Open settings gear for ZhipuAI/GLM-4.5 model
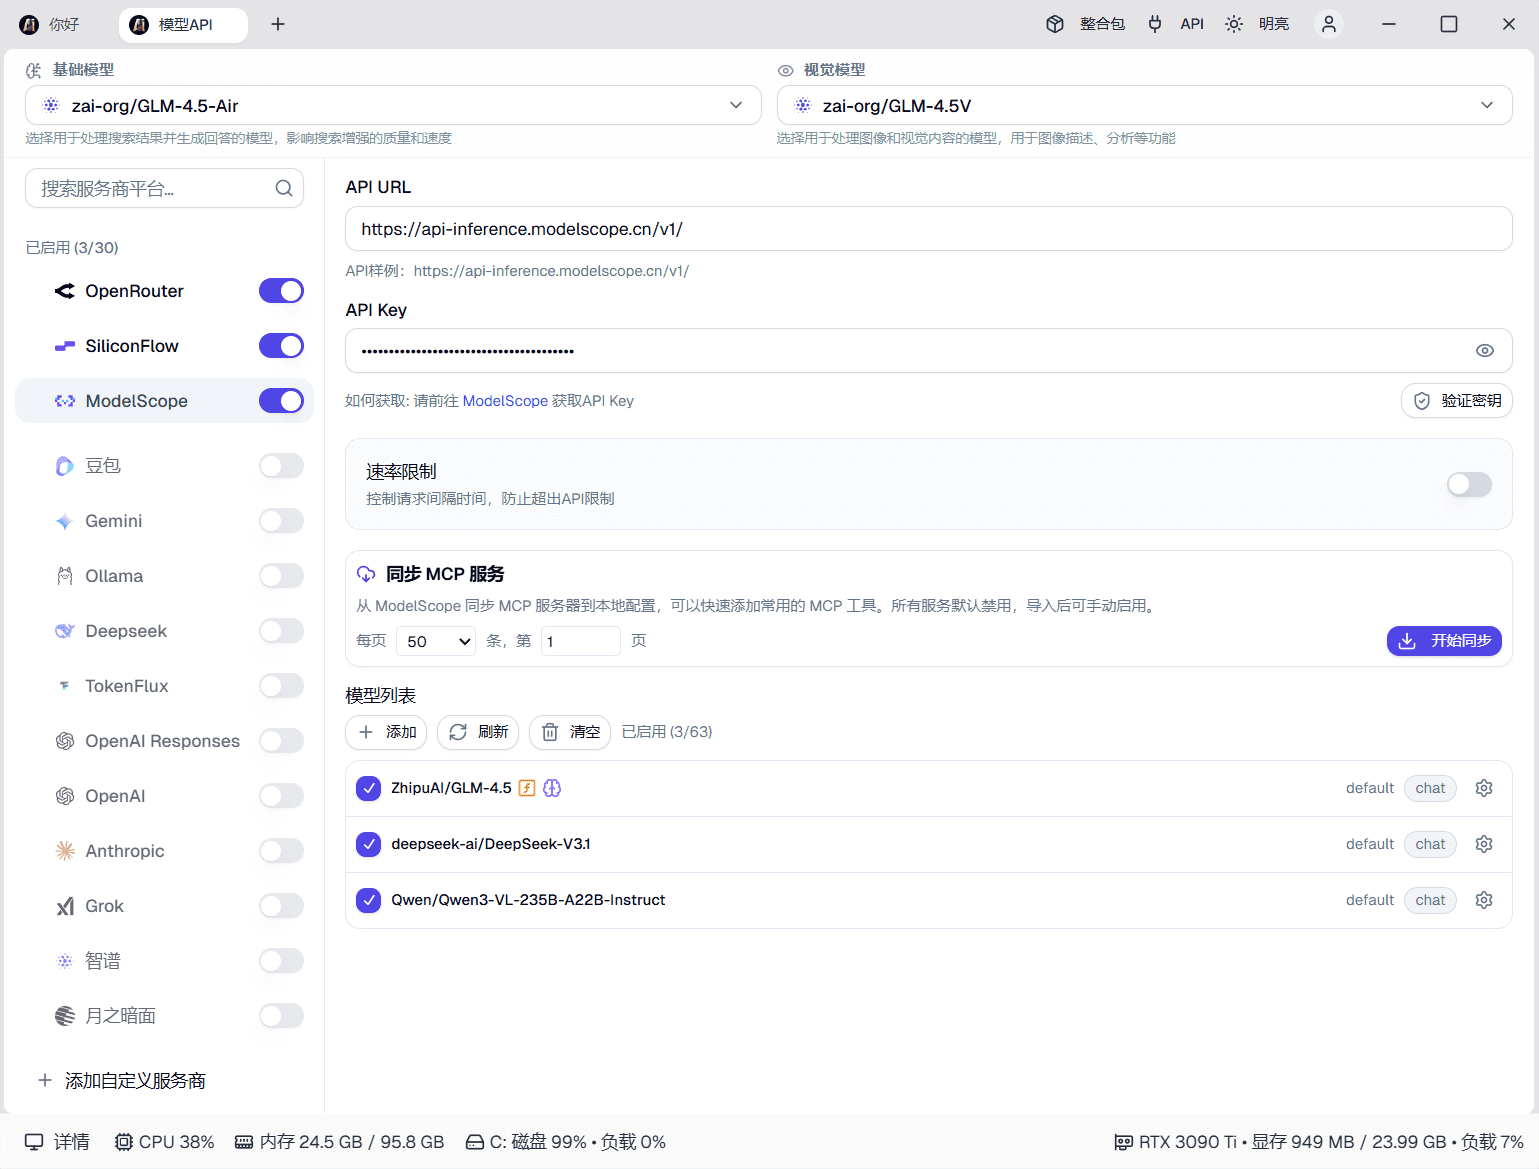The width and height of the screenshot is (1539, 1169). coord(1484,788)
